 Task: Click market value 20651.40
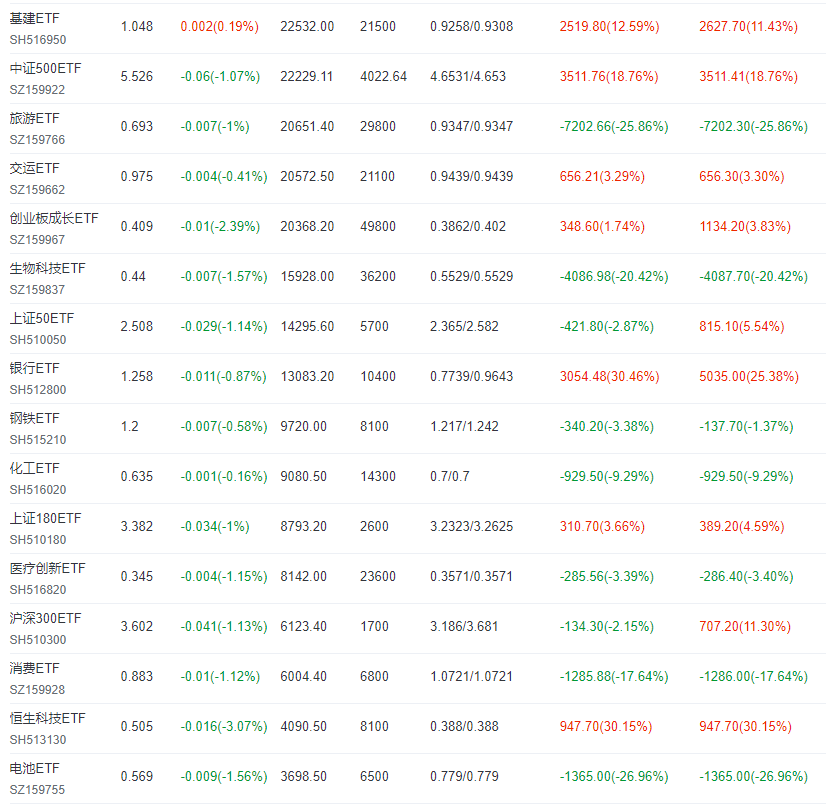307,127
